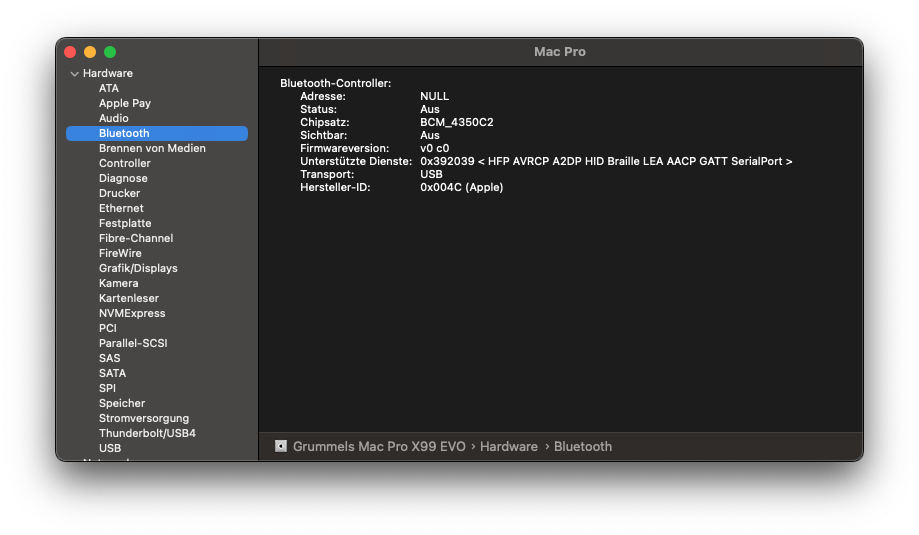Click Grummels Mac Pro X99 EVO breadcrumb
Screen dimensions: 919x535
379,446
